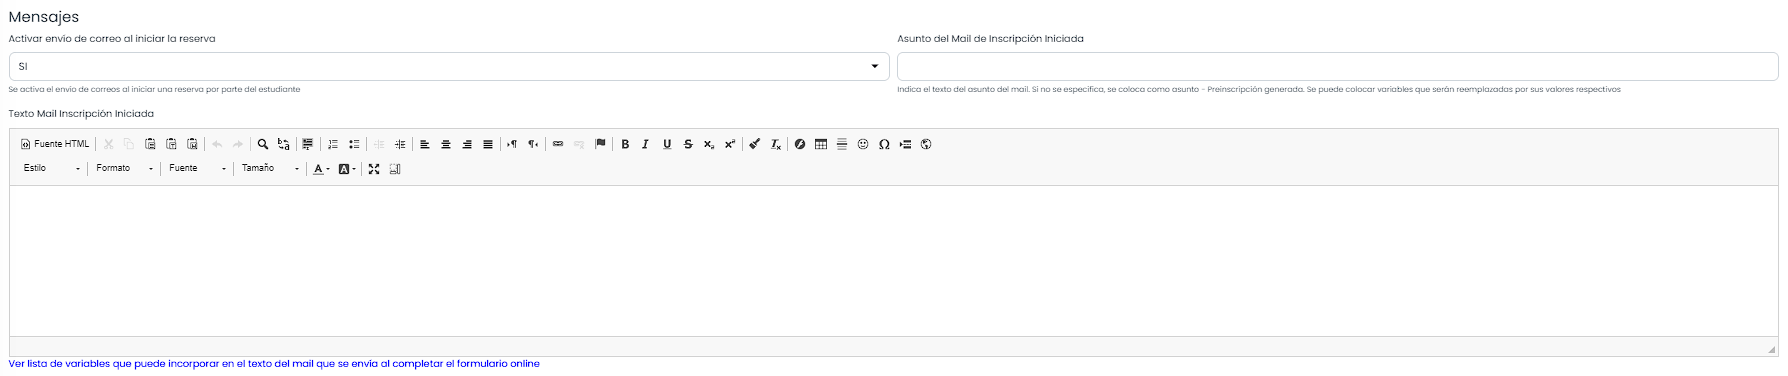Insert a numbered list
The width and height of the screenshot is (1788, 376).
[333, 144]
